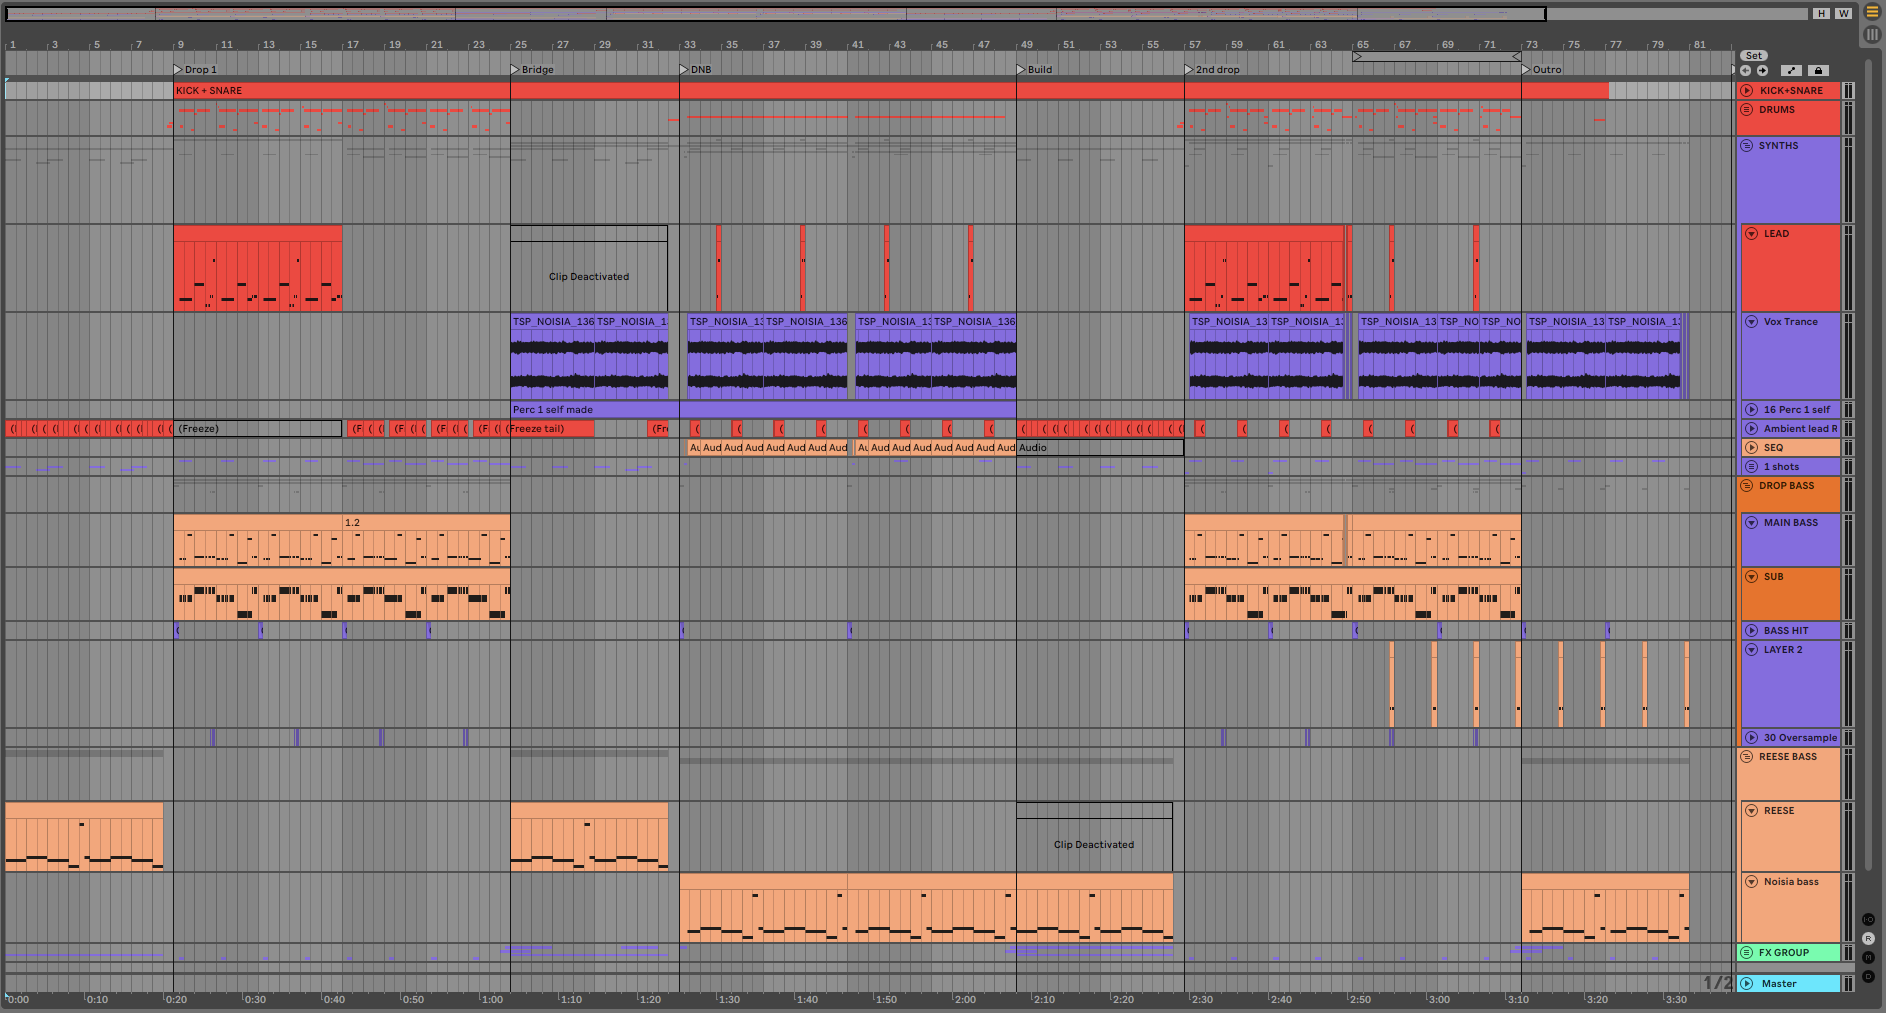
Task: Fold the DROP BASS group track
Action: (1746, 485)
